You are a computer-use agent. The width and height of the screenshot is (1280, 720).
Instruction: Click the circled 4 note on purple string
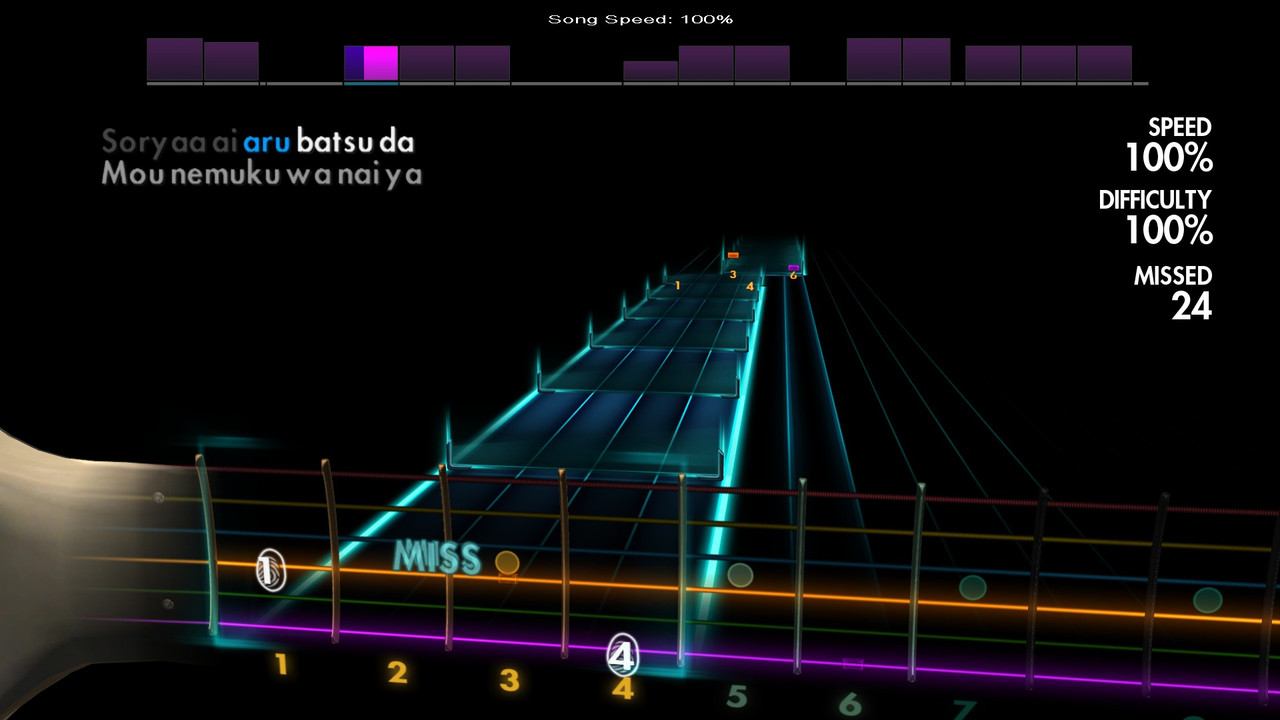[622, 655]
